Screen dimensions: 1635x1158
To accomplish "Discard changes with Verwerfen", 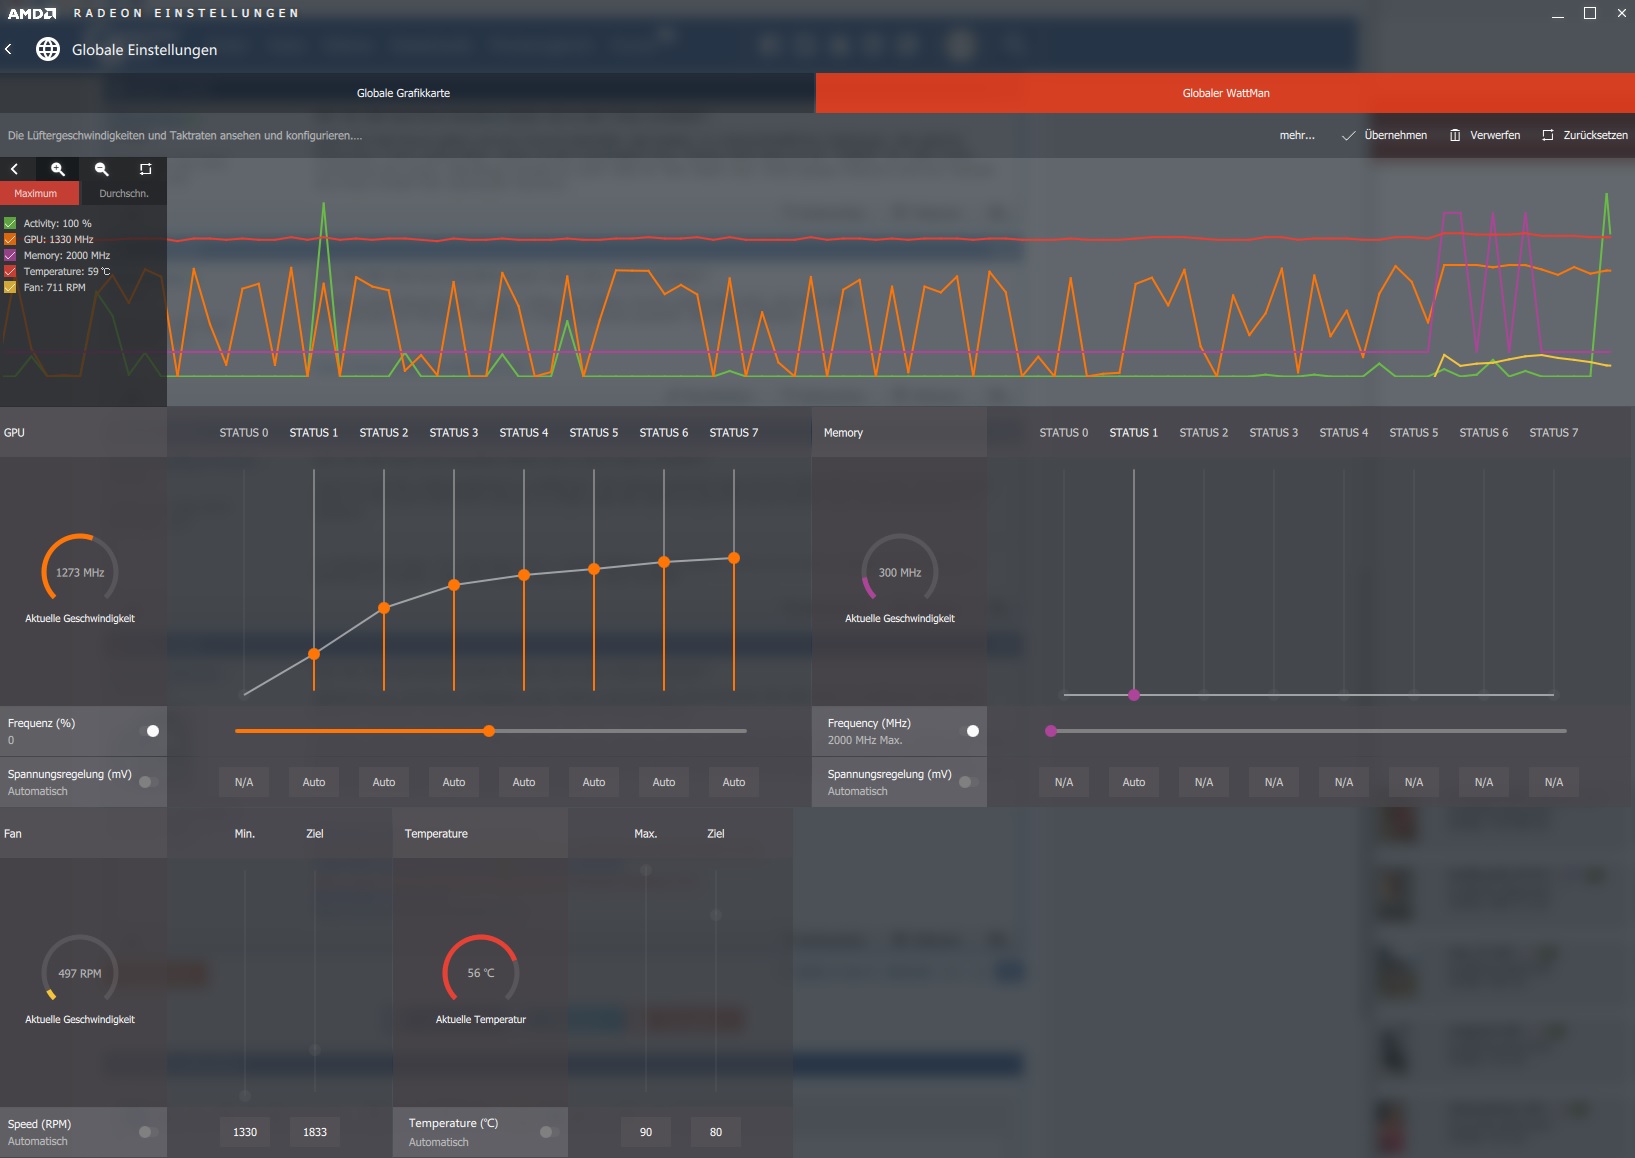I will pyautogui.click(x=1485, y=135).
